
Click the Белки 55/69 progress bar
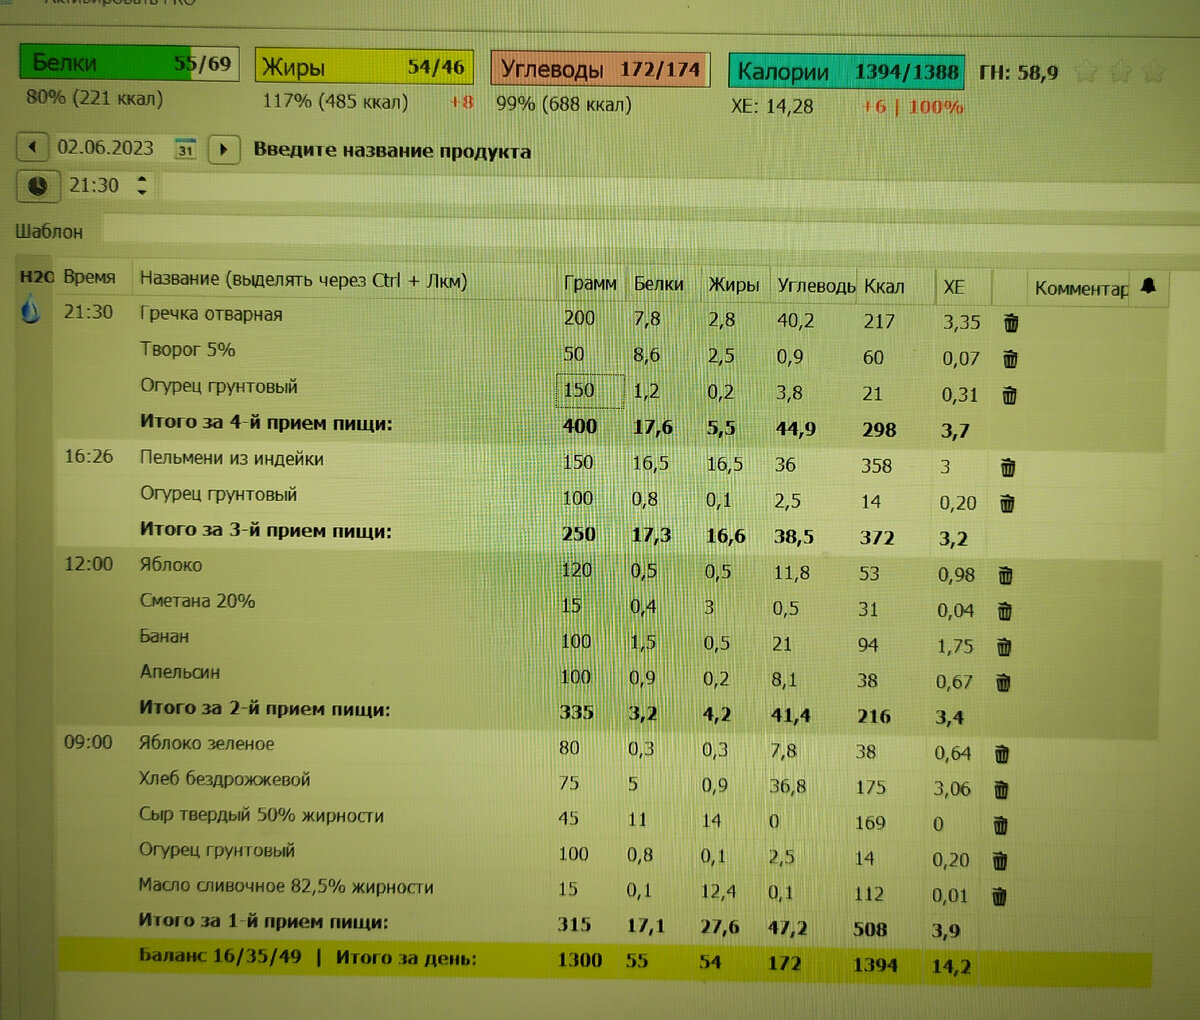(x=129, y=63)
